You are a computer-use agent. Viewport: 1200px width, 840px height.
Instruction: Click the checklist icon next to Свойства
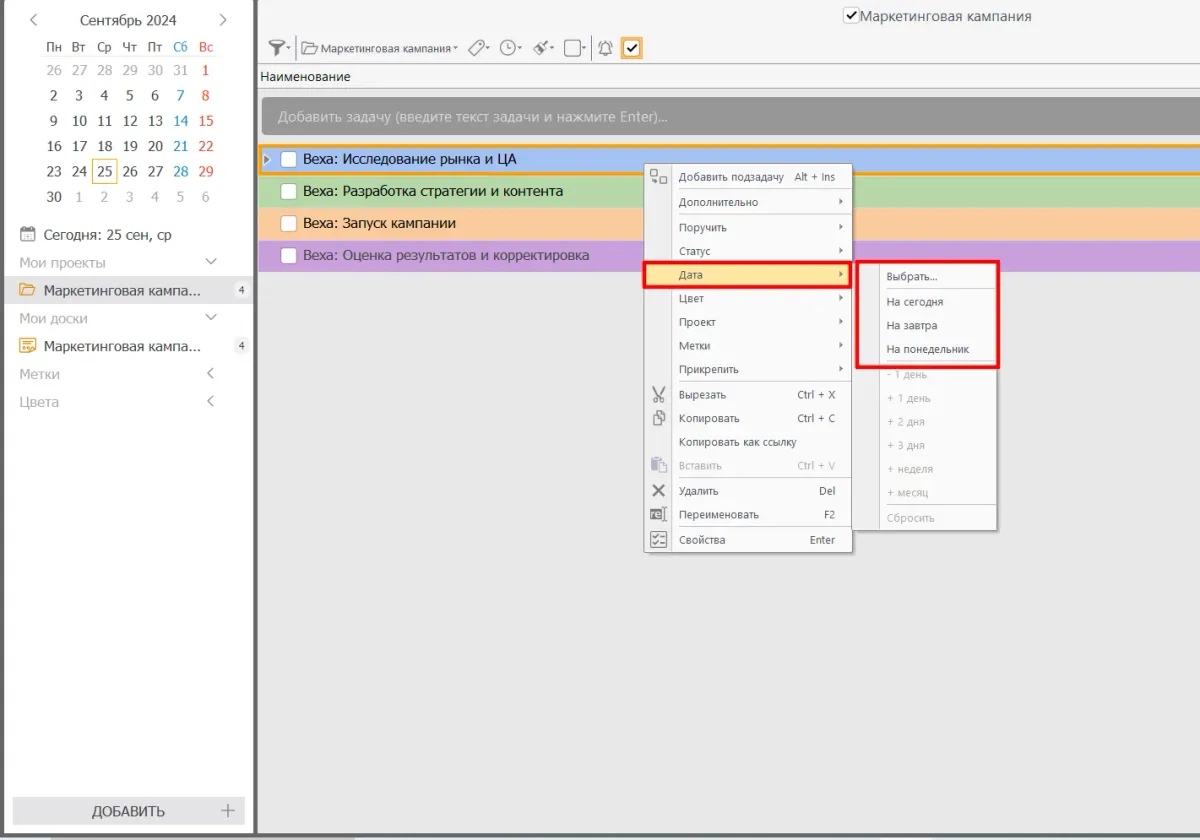(x=658, y=539)
